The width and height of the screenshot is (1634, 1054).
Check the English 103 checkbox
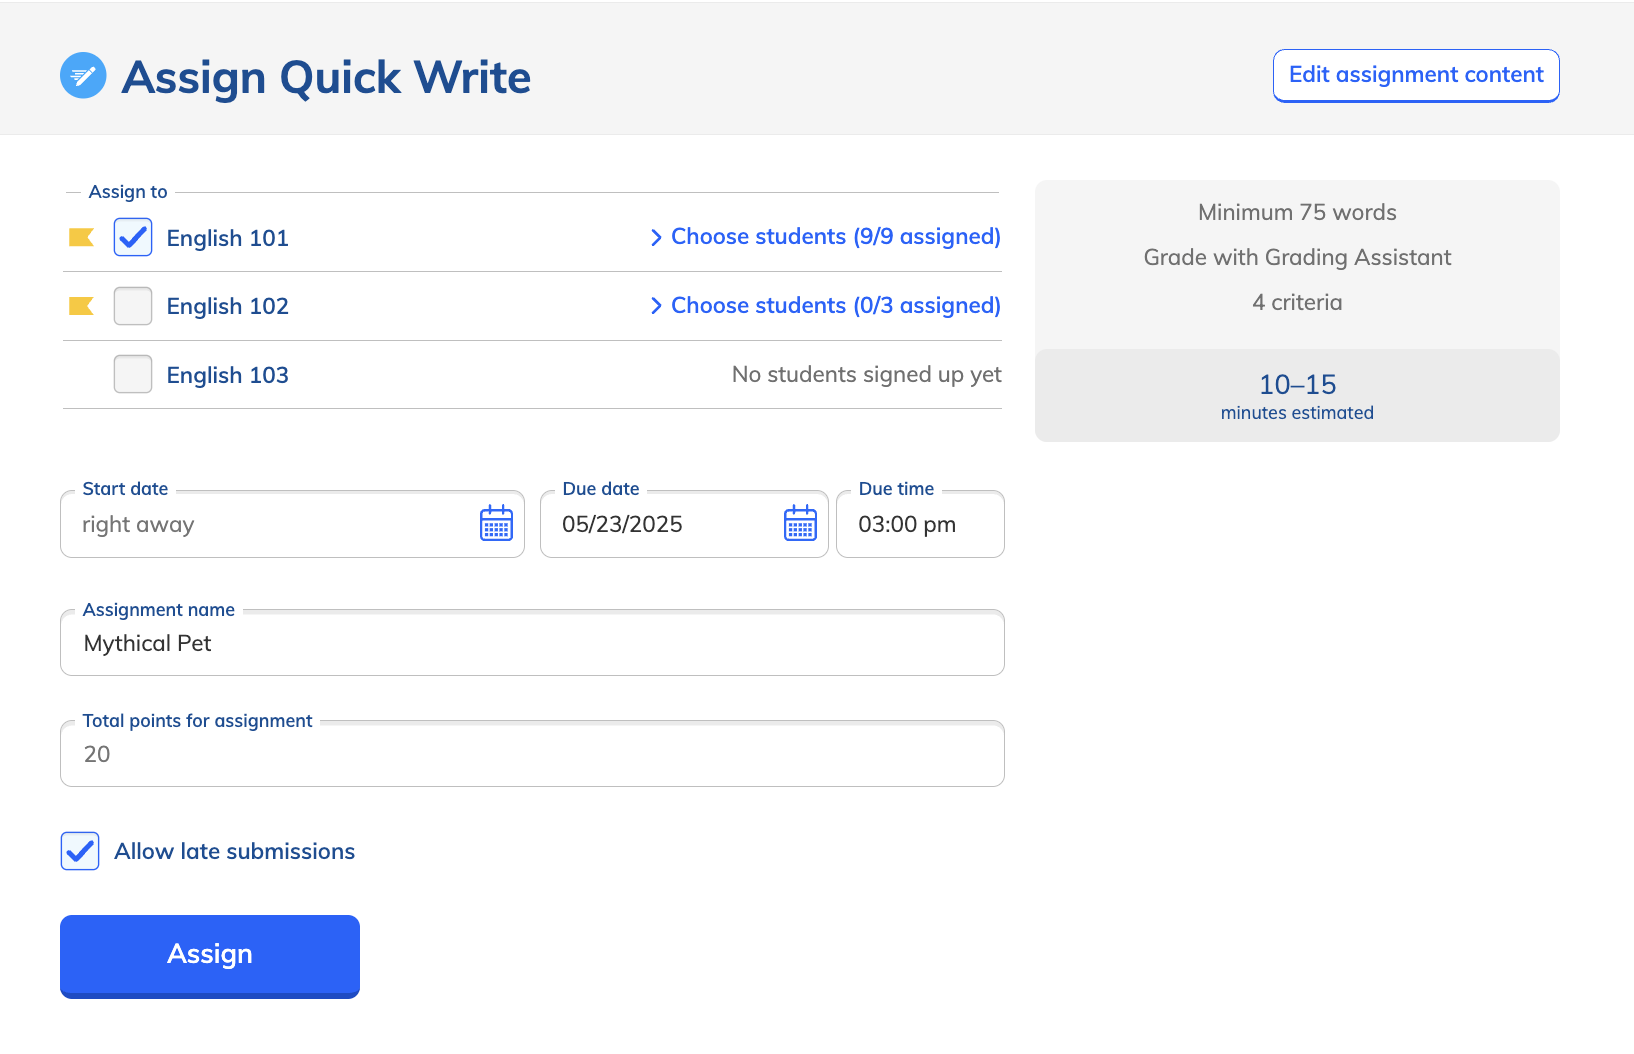click(x=132, y=374)
